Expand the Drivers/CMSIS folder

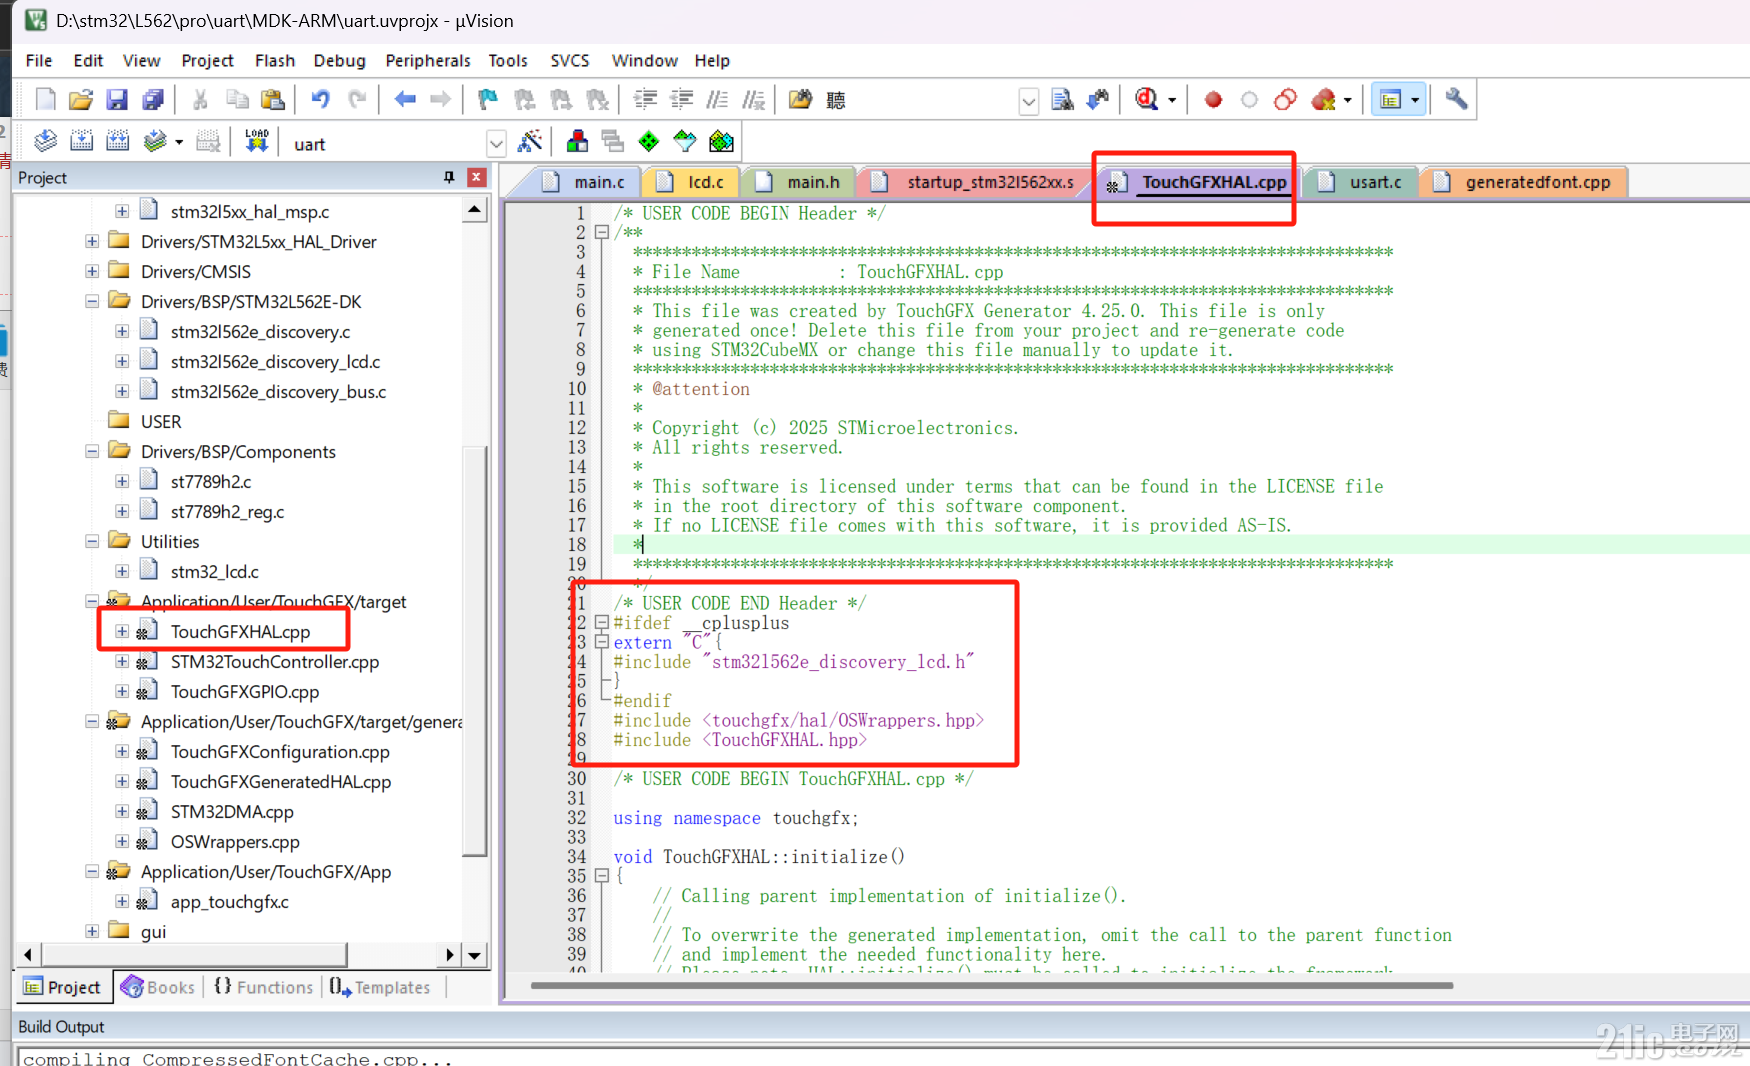click(x=92, y=271)
